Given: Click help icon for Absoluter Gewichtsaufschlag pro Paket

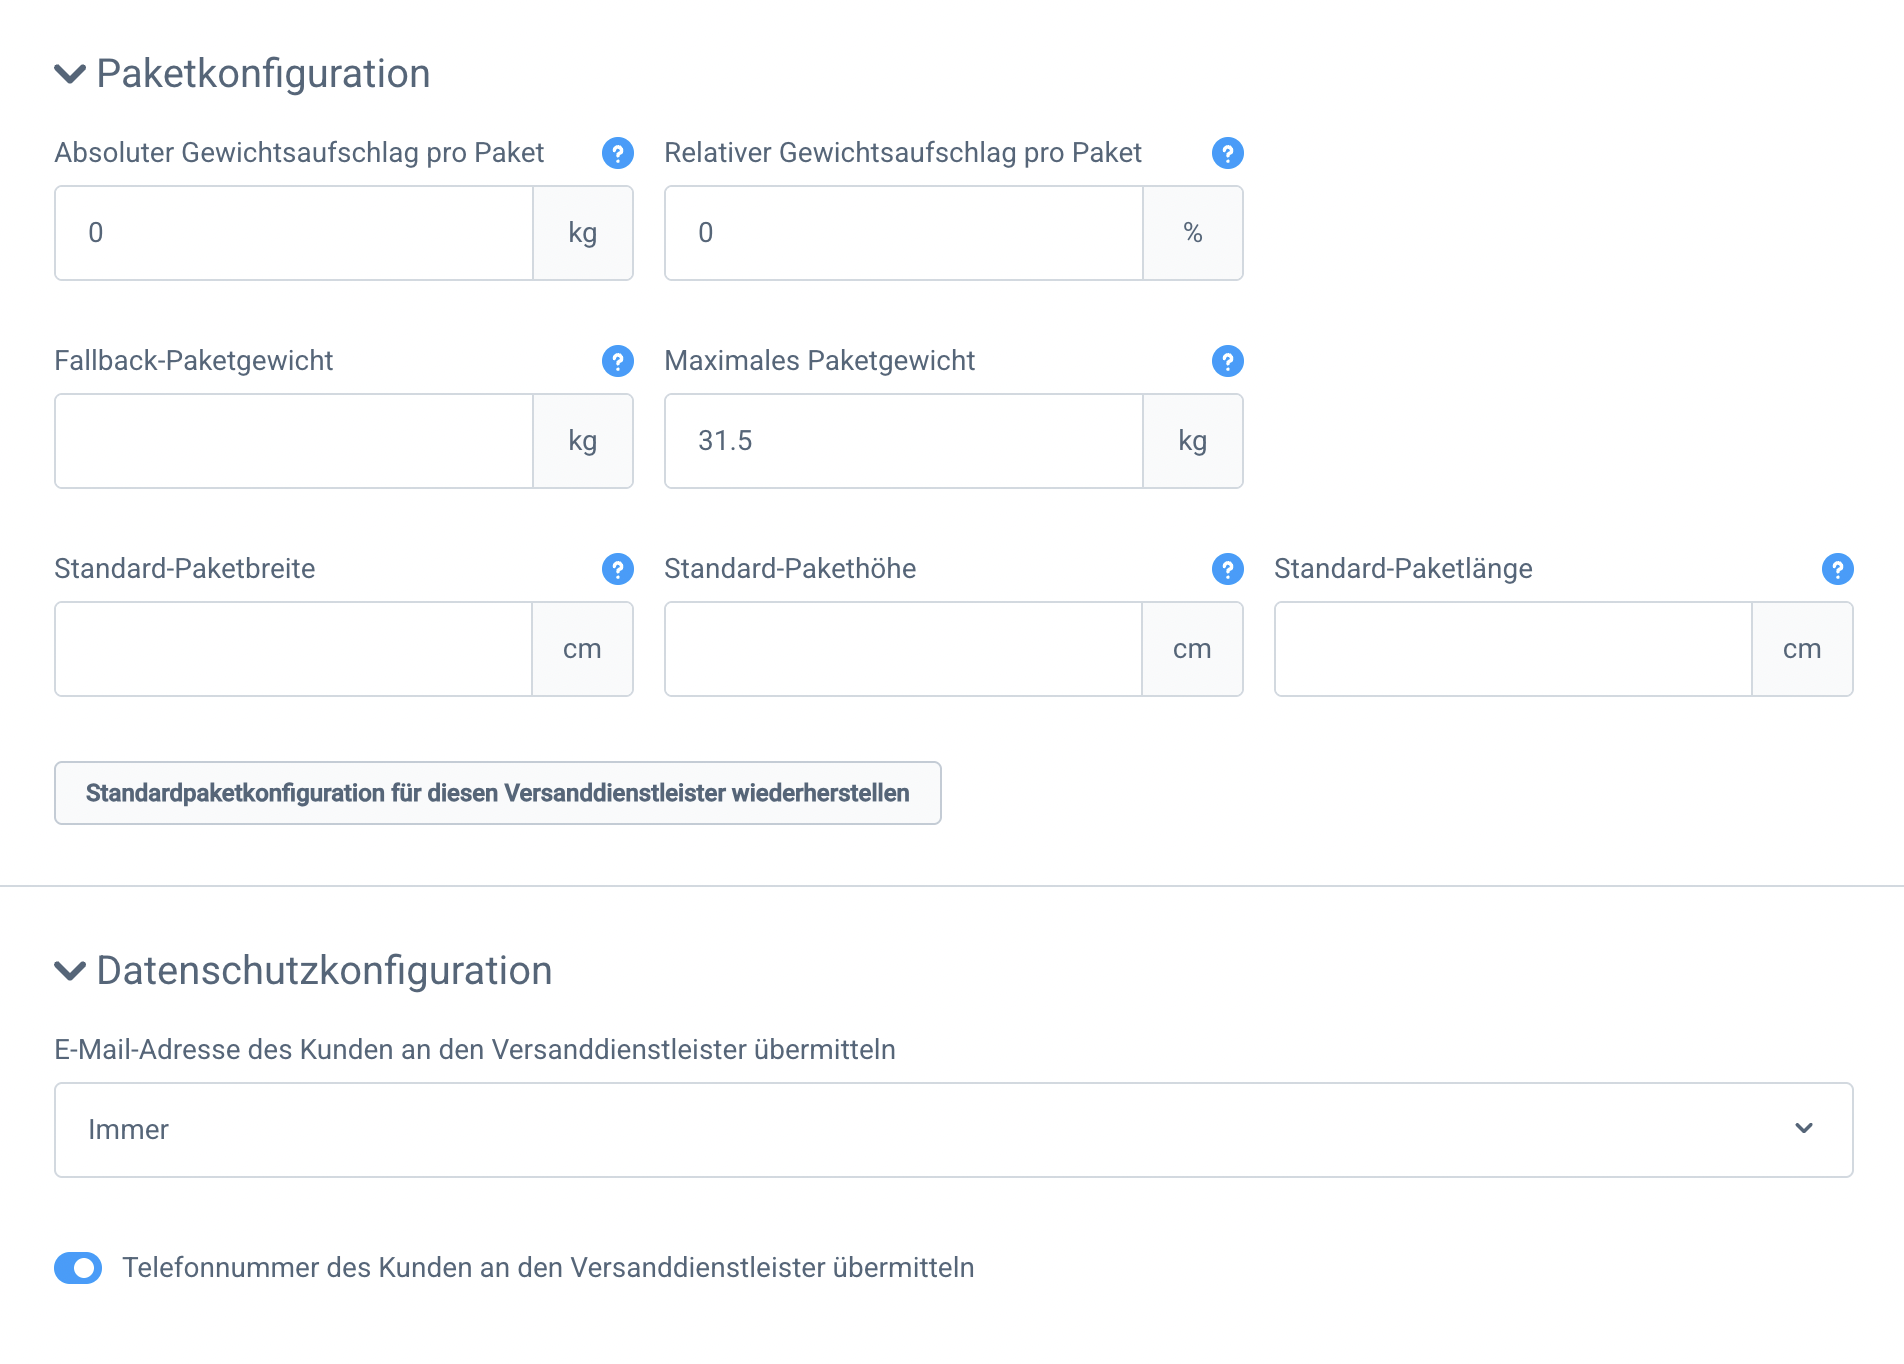Looking at the screenshot, I should coord(617,153).
